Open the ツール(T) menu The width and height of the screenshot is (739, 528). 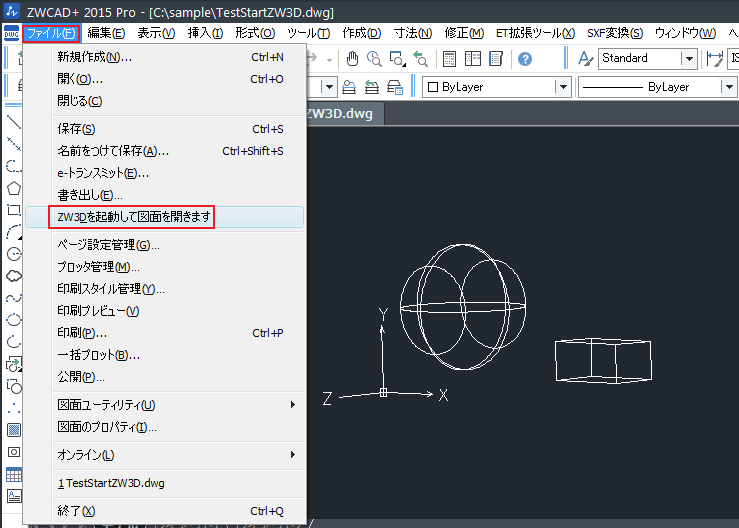(308, 33)
